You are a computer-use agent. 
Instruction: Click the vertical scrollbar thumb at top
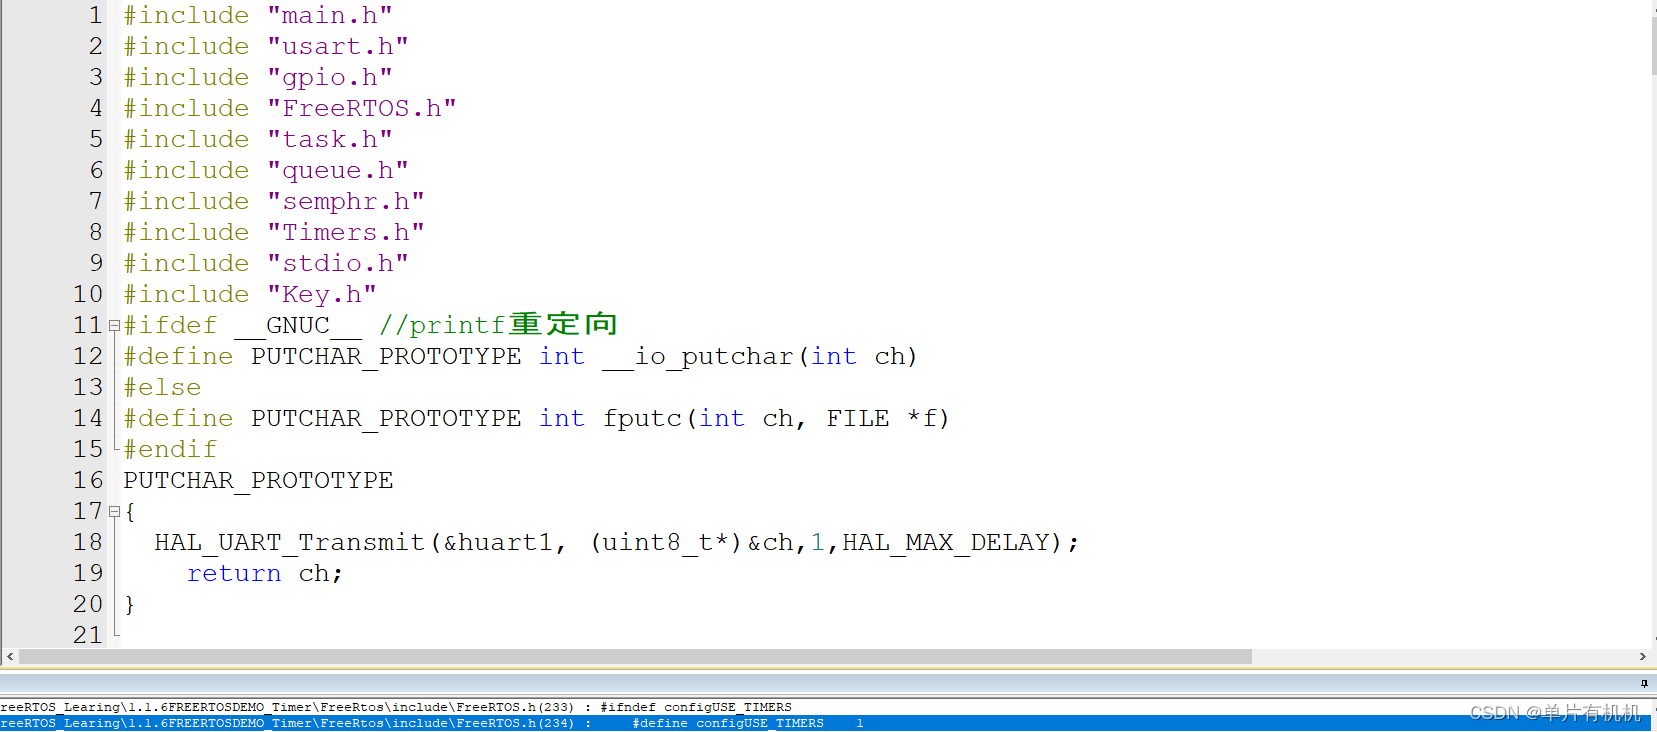point(1654,45)
